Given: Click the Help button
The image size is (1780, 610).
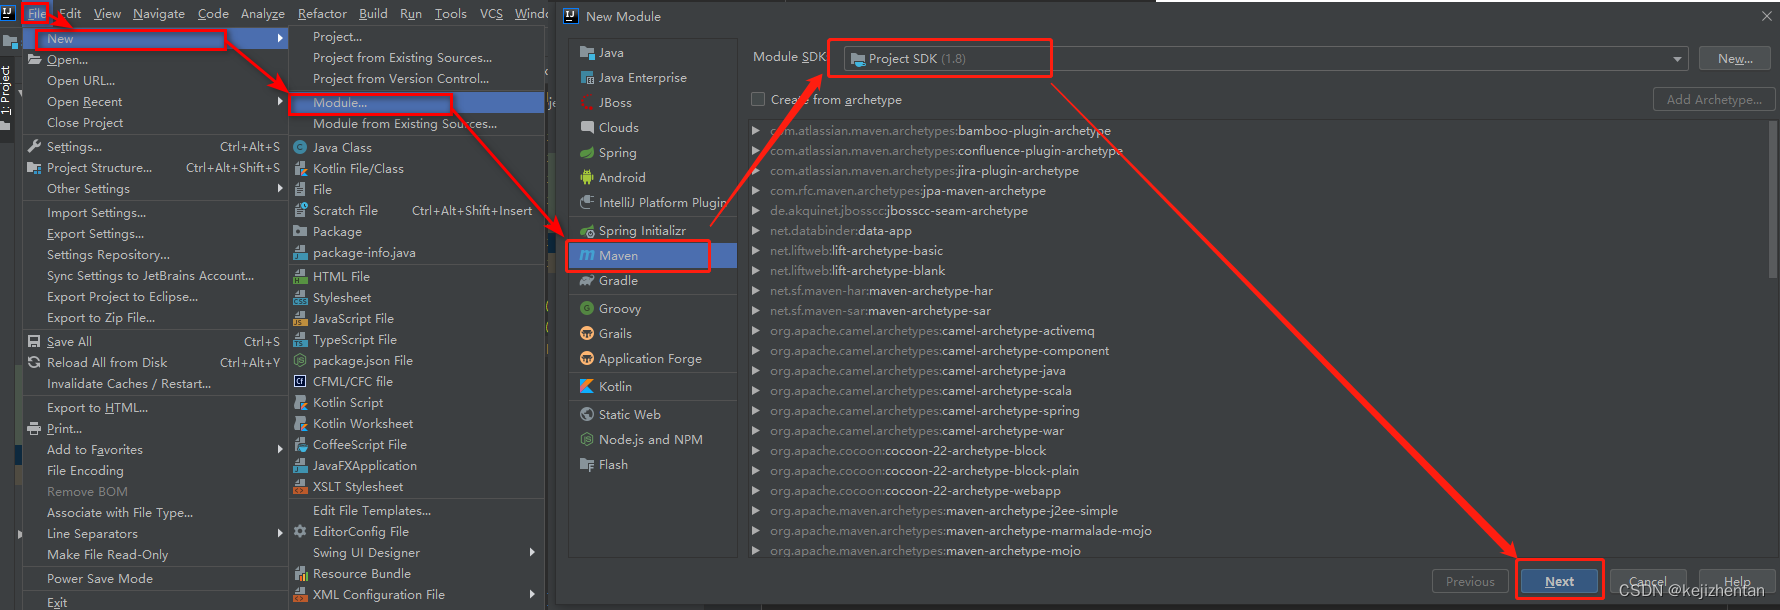Looking at the screenshot, I should 1737,582.
